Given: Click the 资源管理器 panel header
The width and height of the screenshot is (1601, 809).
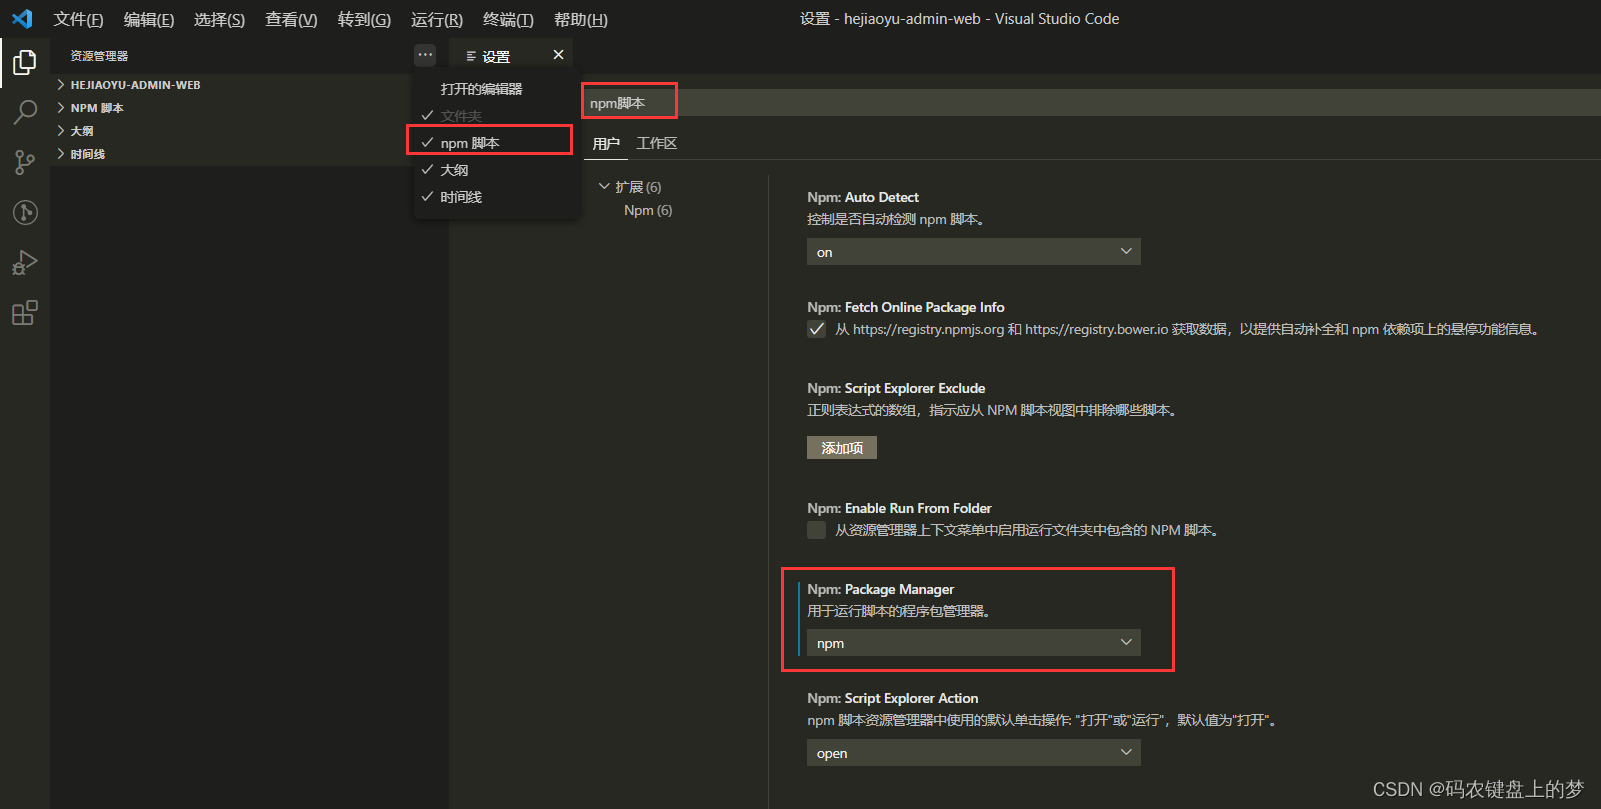Looking at the screenshot, I should coord(99,56).
